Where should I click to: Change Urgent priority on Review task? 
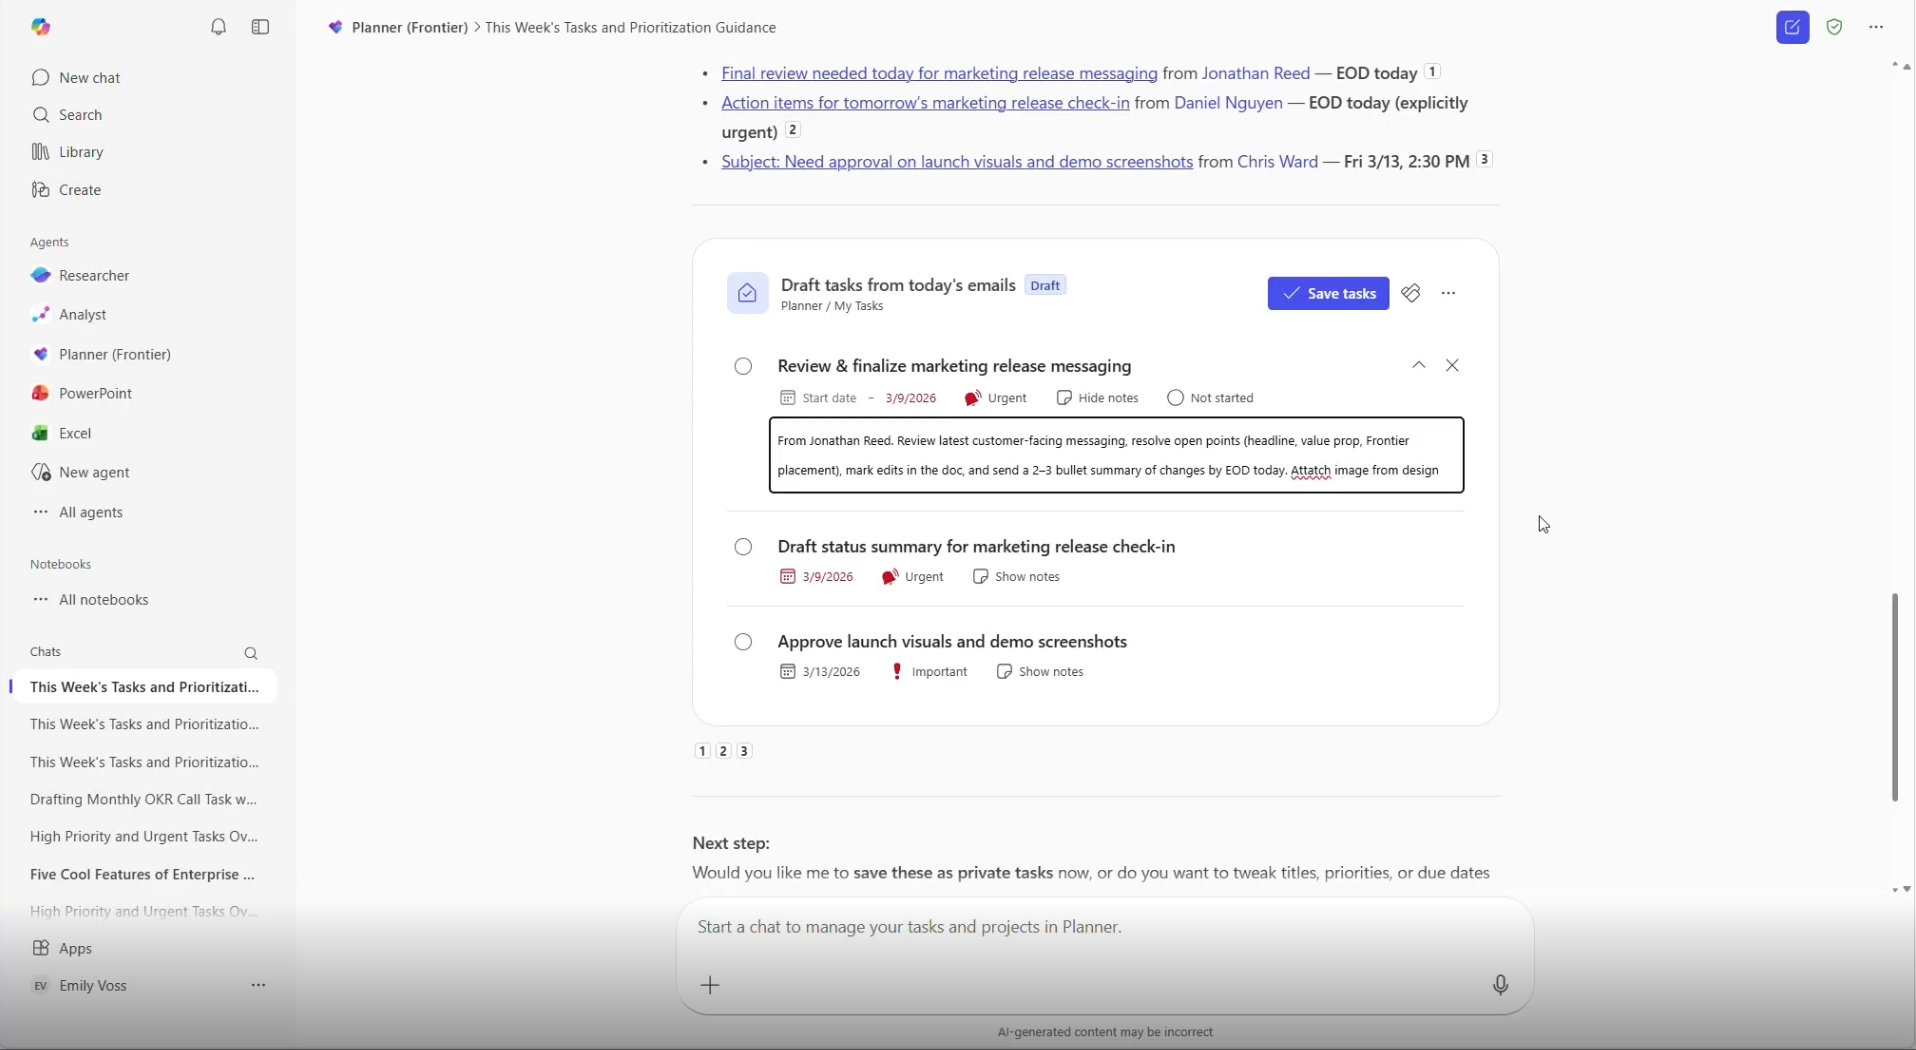[996, 398]
